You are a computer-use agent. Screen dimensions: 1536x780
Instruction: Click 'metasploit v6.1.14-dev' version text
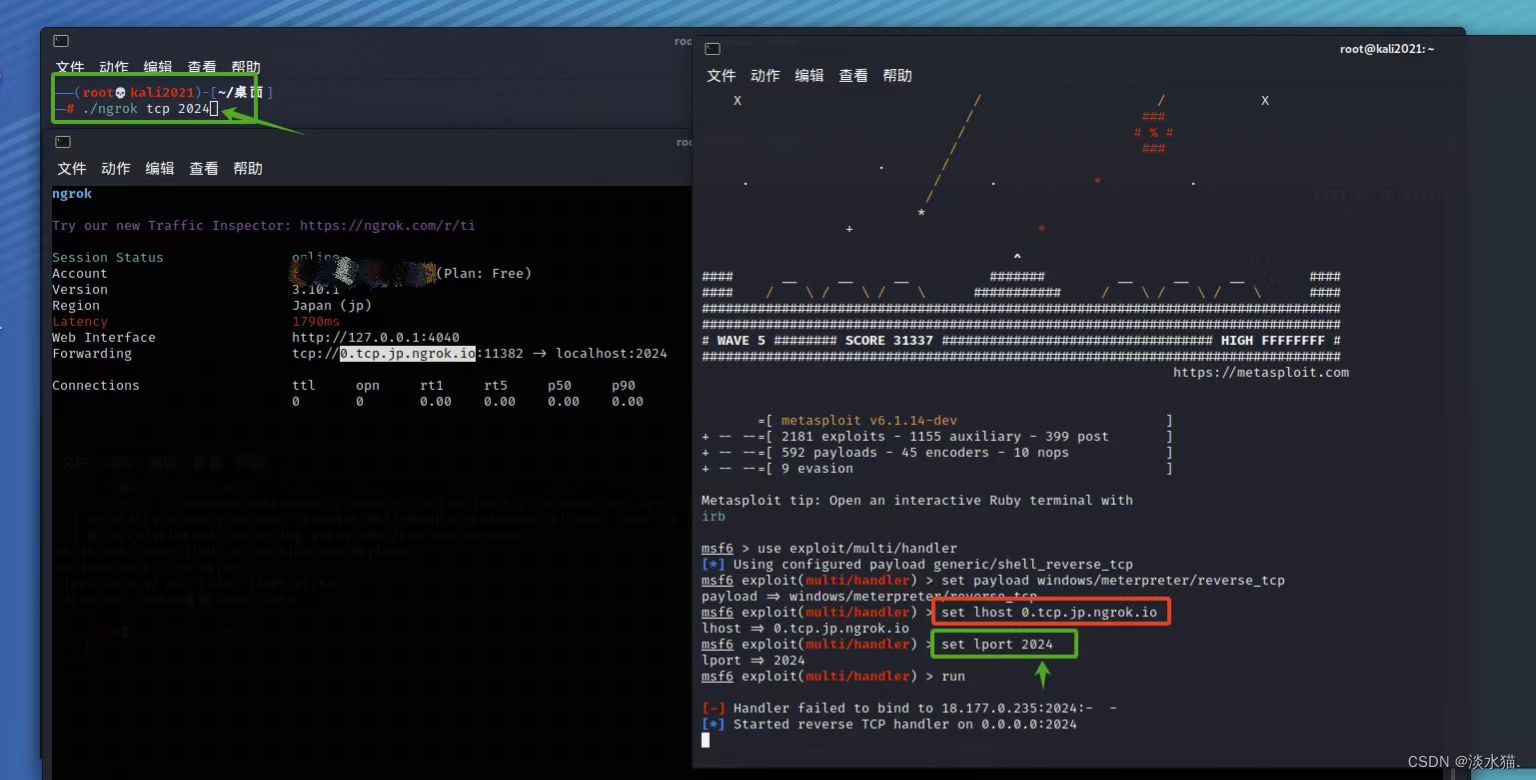click(869, 420)
